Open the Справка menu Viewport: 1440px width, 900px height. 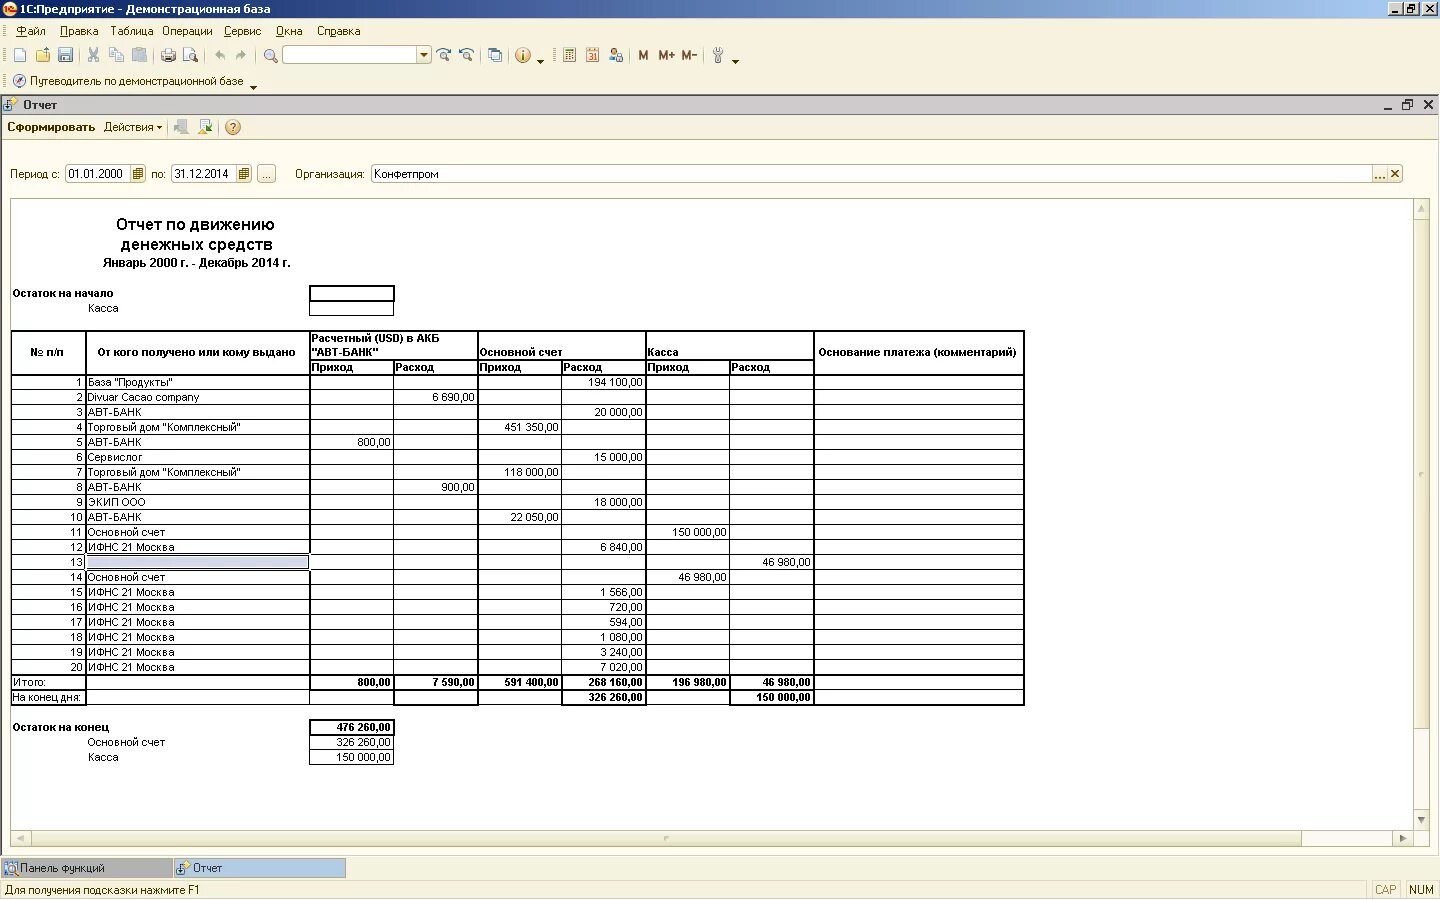[x=339, y=31]
